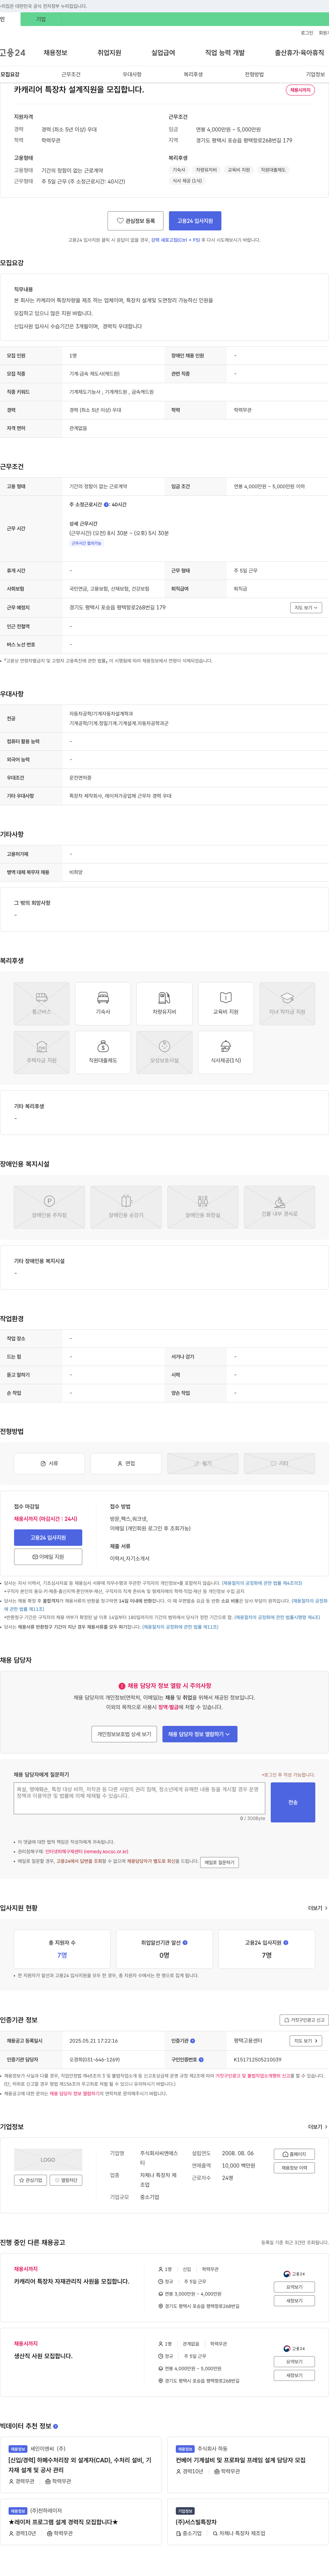Viewport: 329px width, 2576px height.
Task: Open the 채용정보 menu
Action: point(55,53)
